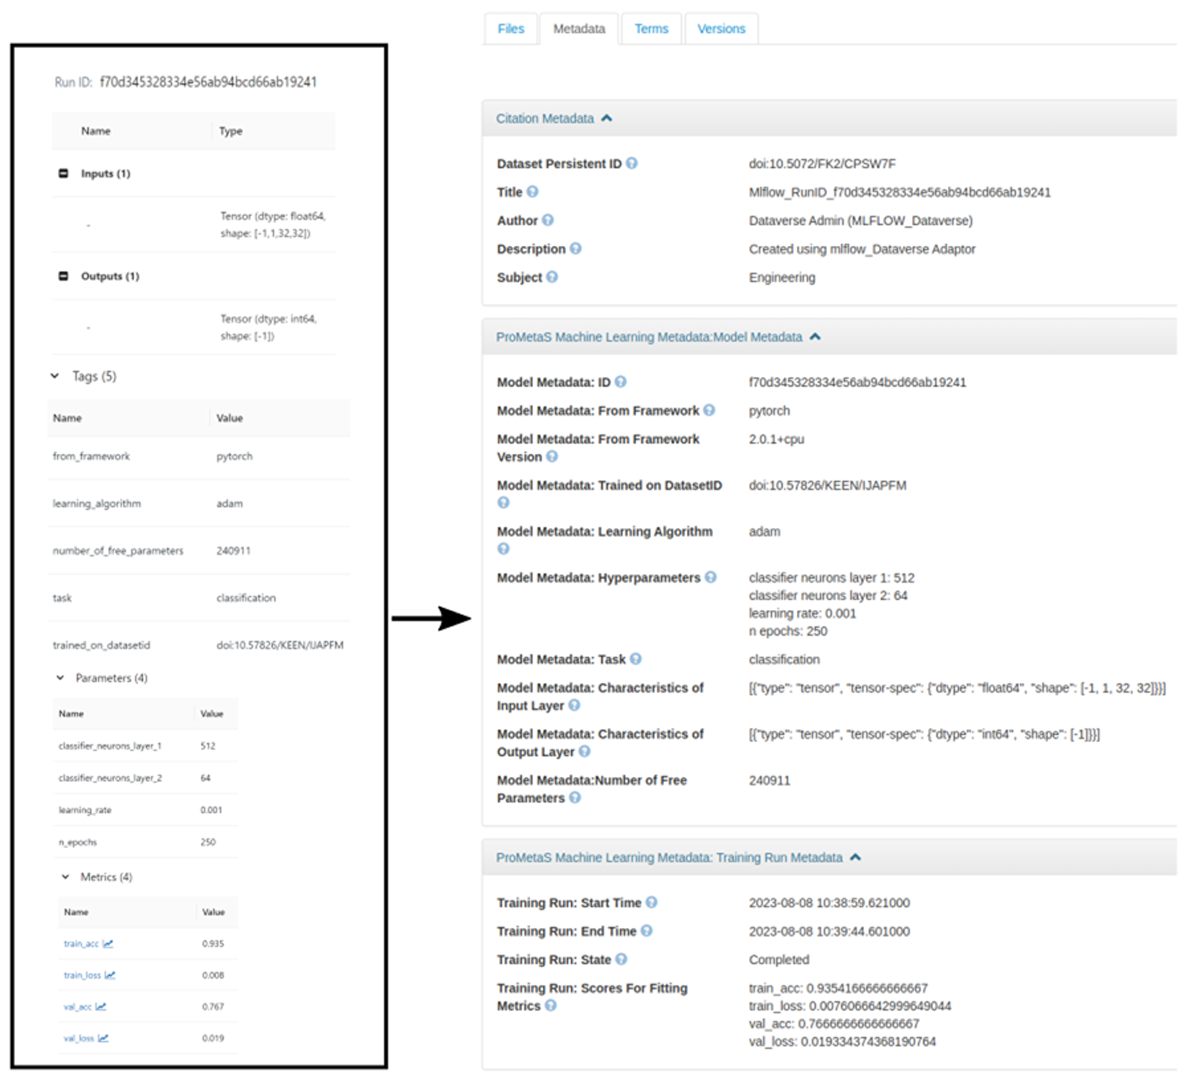Select the 2.0.1+cpu framework version value
Image resolution: width=1200 pixels, height=1082 pixels.
click(x=776, y=439)
